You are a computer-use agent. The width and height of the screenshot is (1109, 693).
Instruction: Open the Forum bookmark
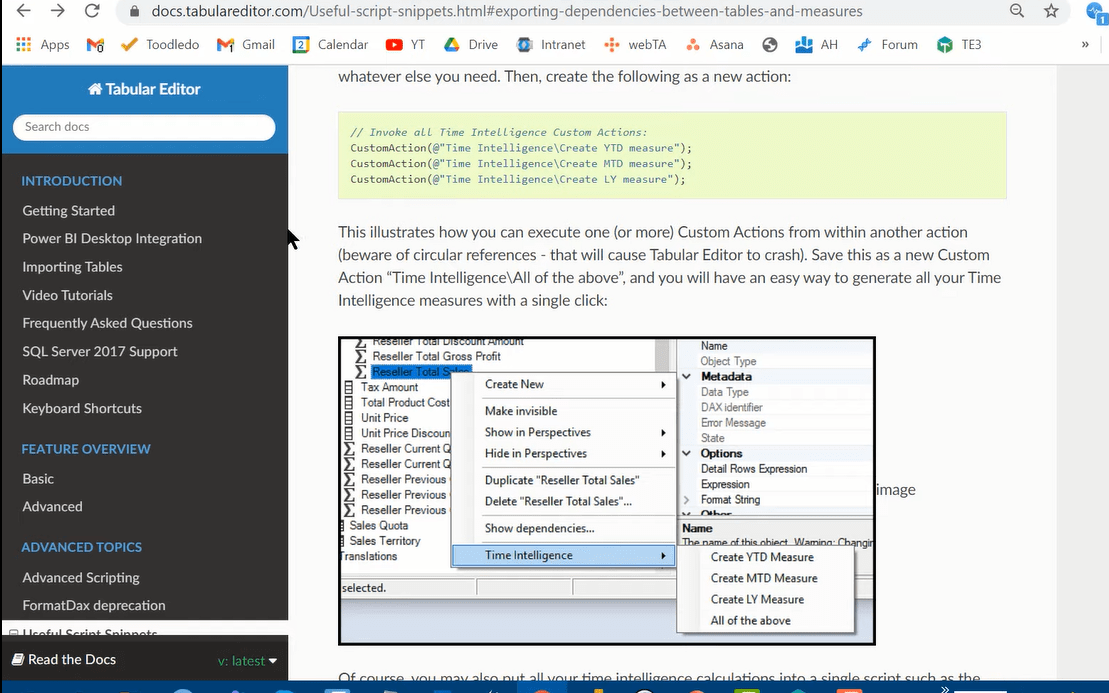pos(887,45)
